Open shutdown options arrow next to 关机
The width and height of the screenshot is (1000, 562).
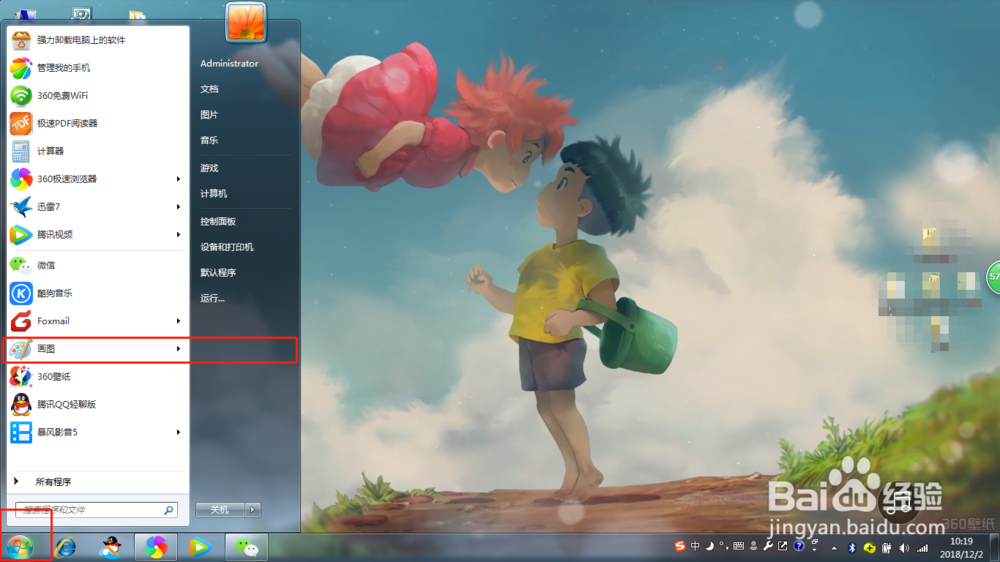(x=253, y=510)
